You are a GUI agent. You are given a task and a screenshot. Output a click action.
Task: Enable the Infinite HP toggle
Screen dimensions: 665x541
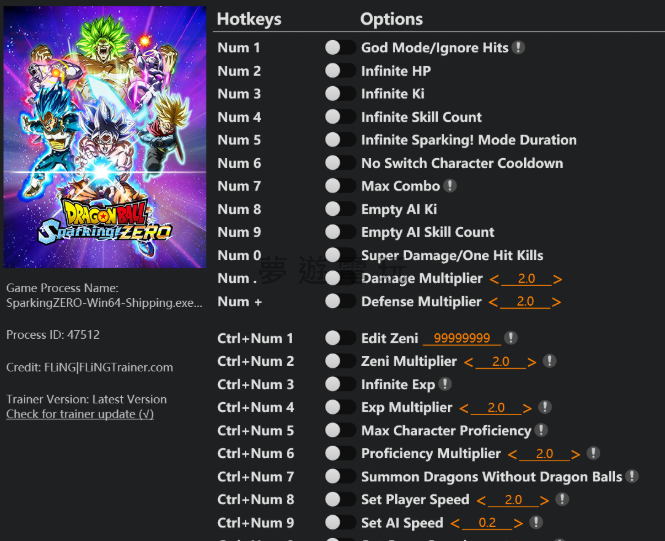(x=340, y=71)
